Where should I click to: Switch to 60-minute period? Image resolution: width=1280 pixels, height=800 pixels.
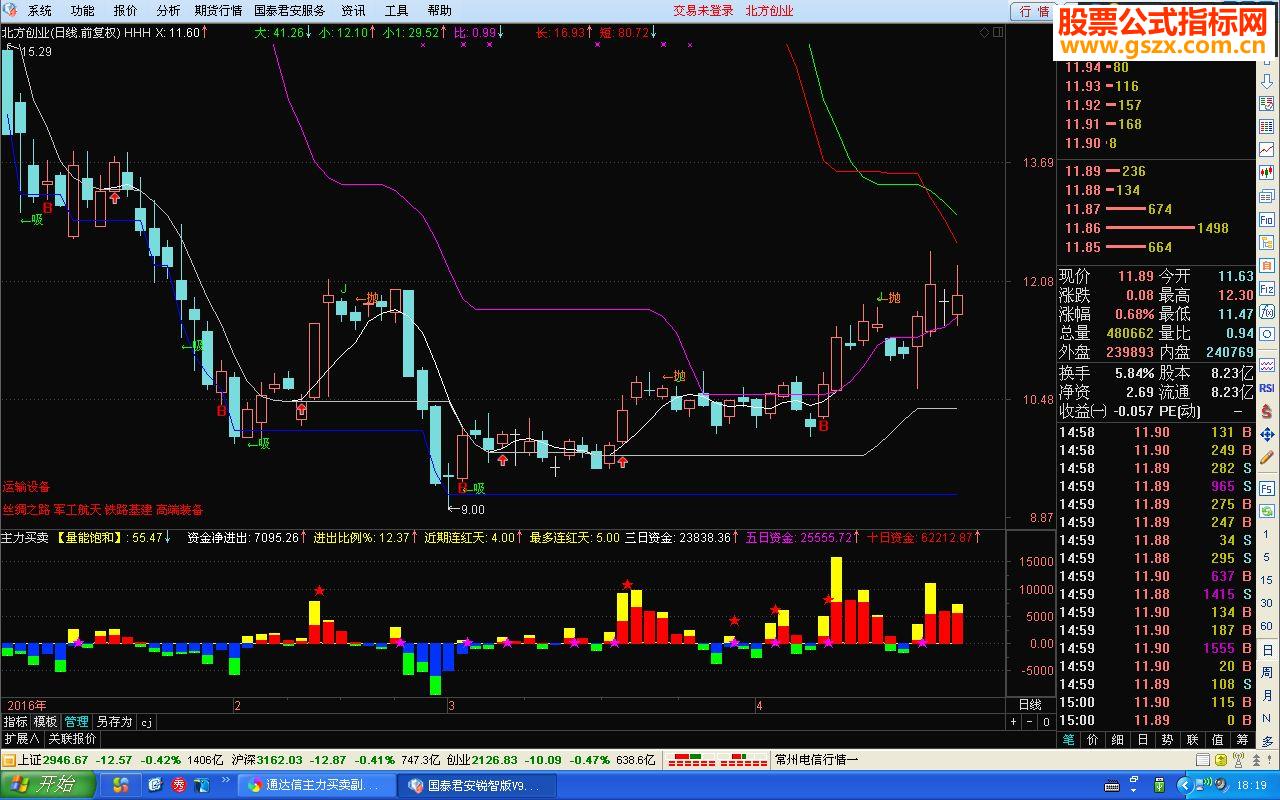[x=1267, y=626]
